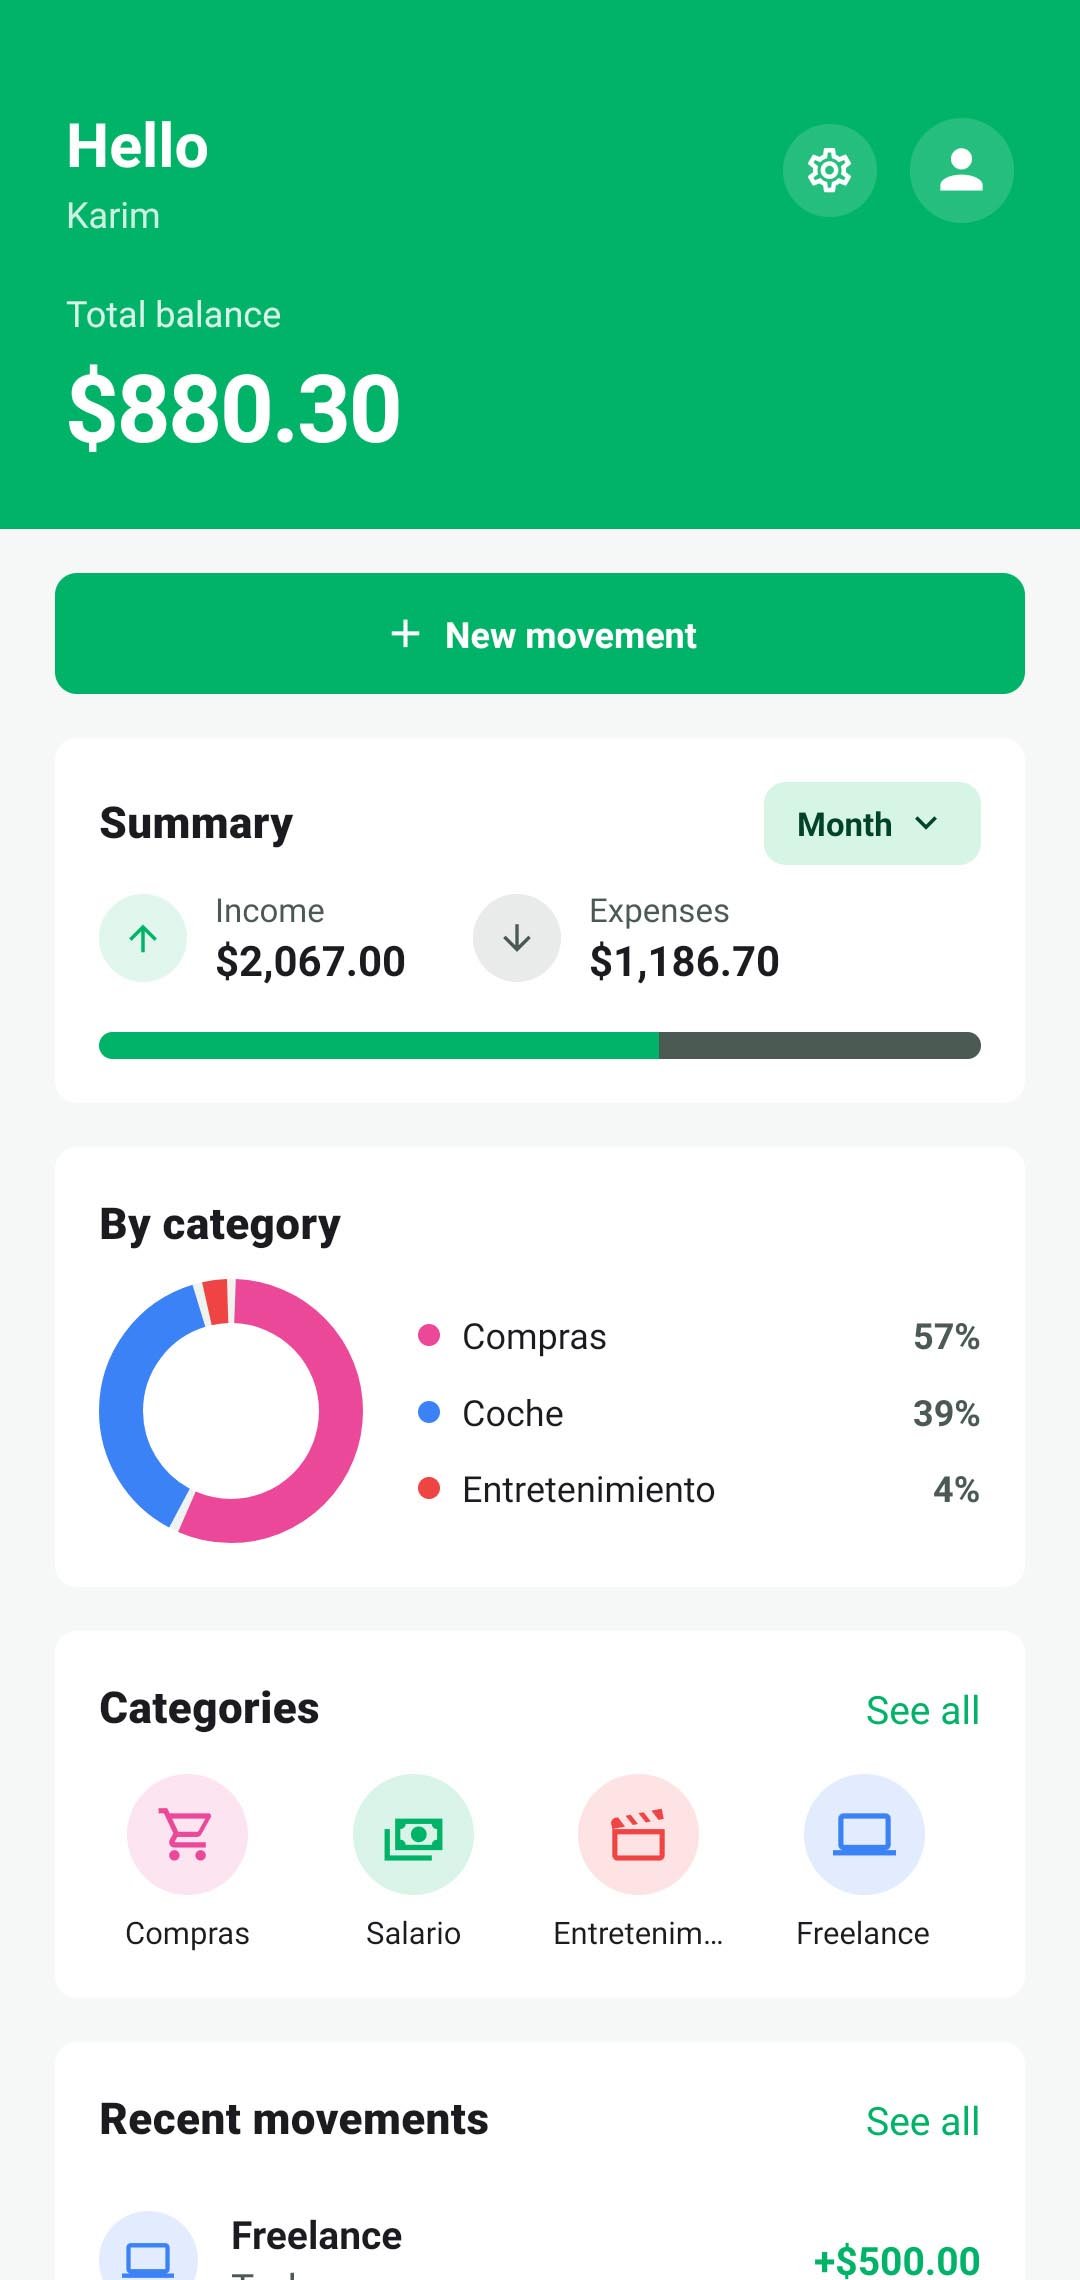
Task: Open settings via the gear icon
Action: 829,170
